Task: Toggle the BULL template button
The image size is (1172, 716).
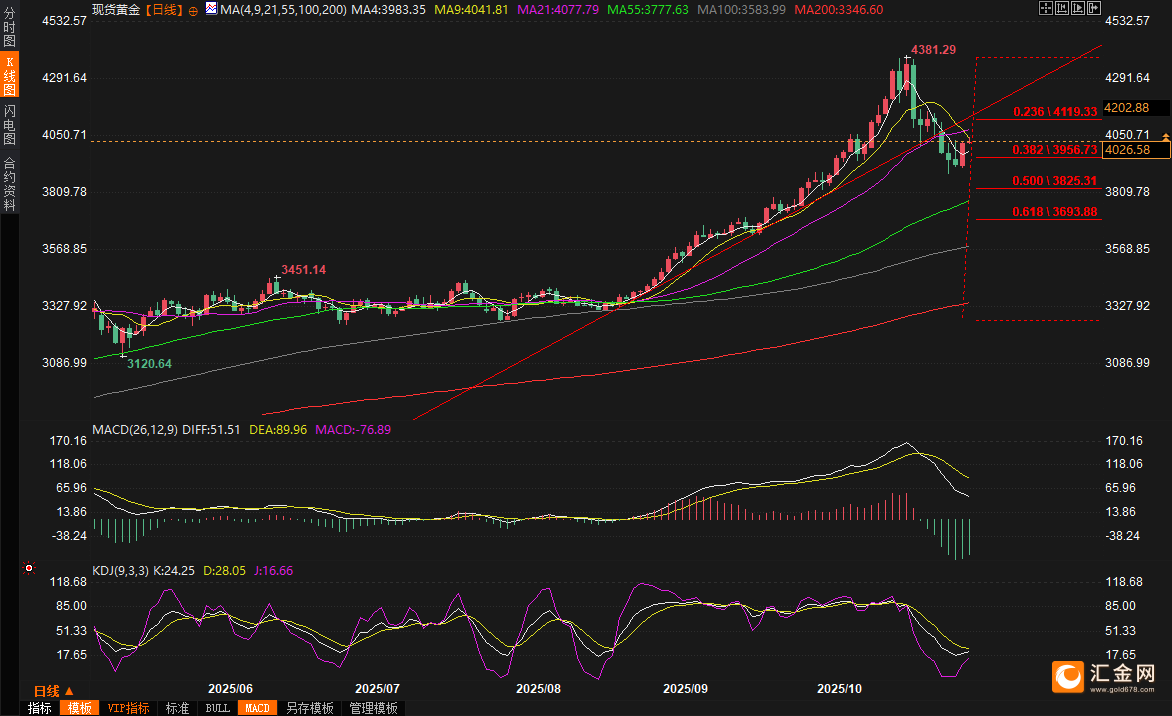Action: pyautogui.click(x=217, y=708)
